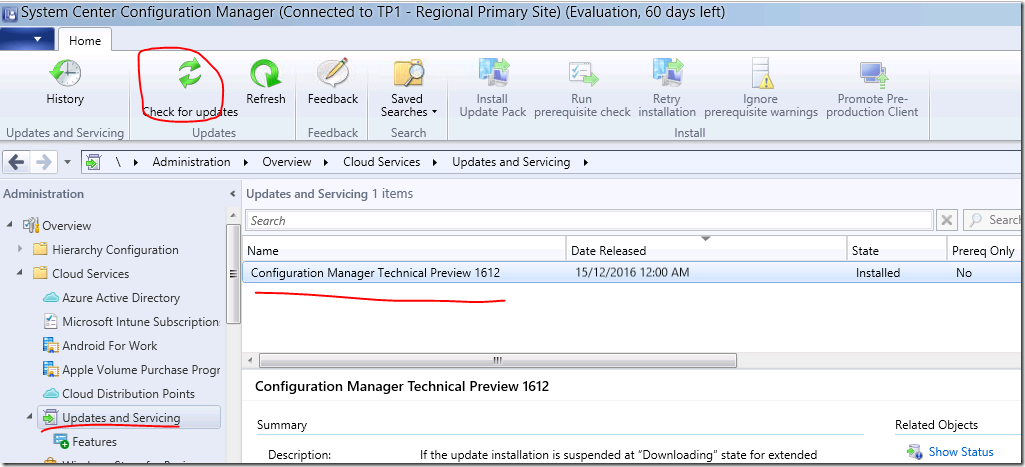Open Saved Searches dropdown
This screenshot has height=467, width=1025.
pos(409,88)
